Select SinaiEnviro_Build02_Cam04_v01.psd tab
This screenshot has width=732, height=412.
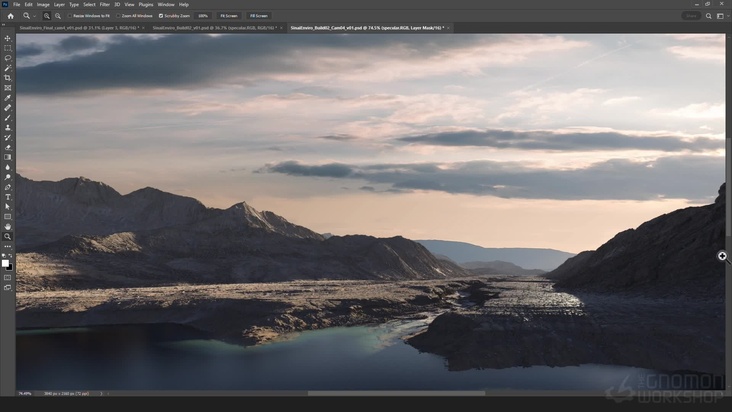point(367,28)
